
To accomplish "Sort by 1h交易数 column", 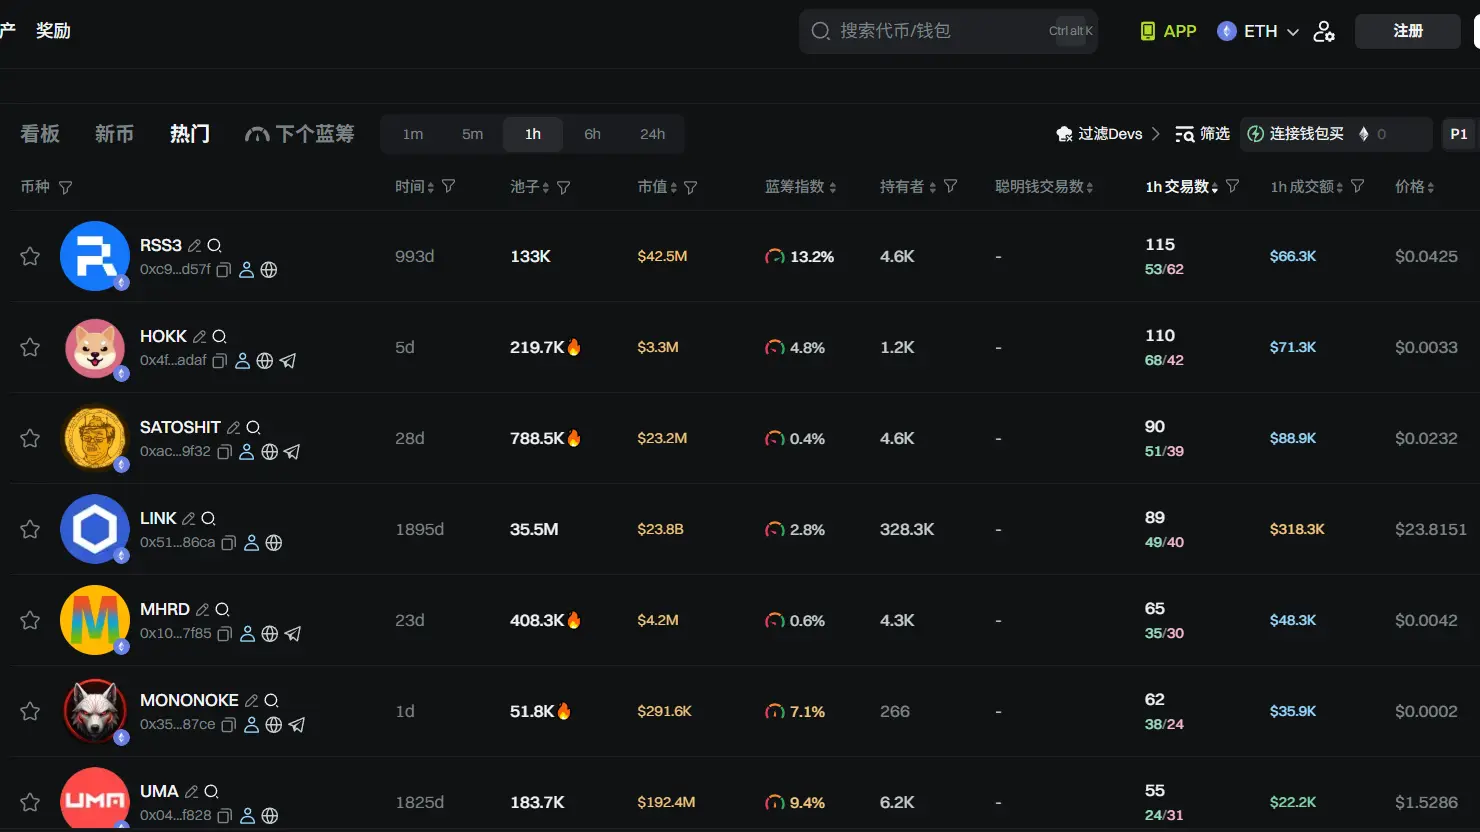I will [x=1181, y=187].
